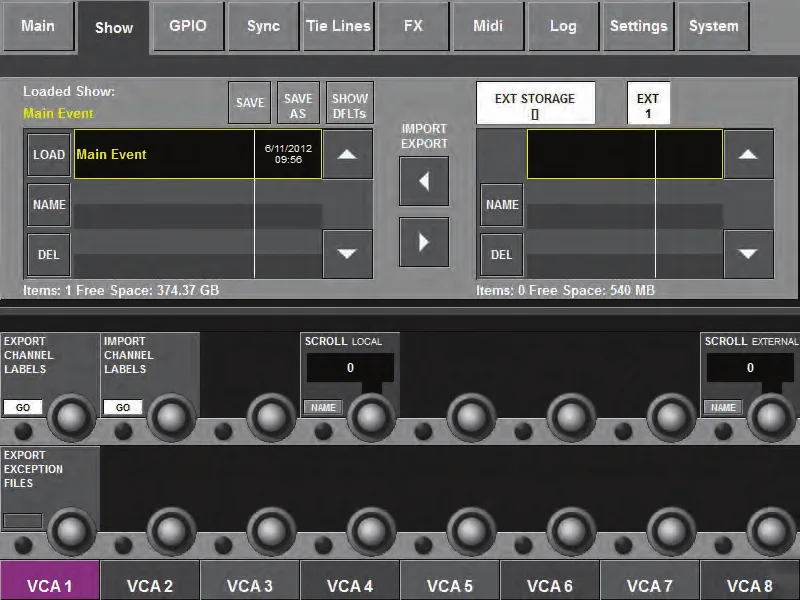Select VCA 1

pyautogui.click(x=49, y=580)
